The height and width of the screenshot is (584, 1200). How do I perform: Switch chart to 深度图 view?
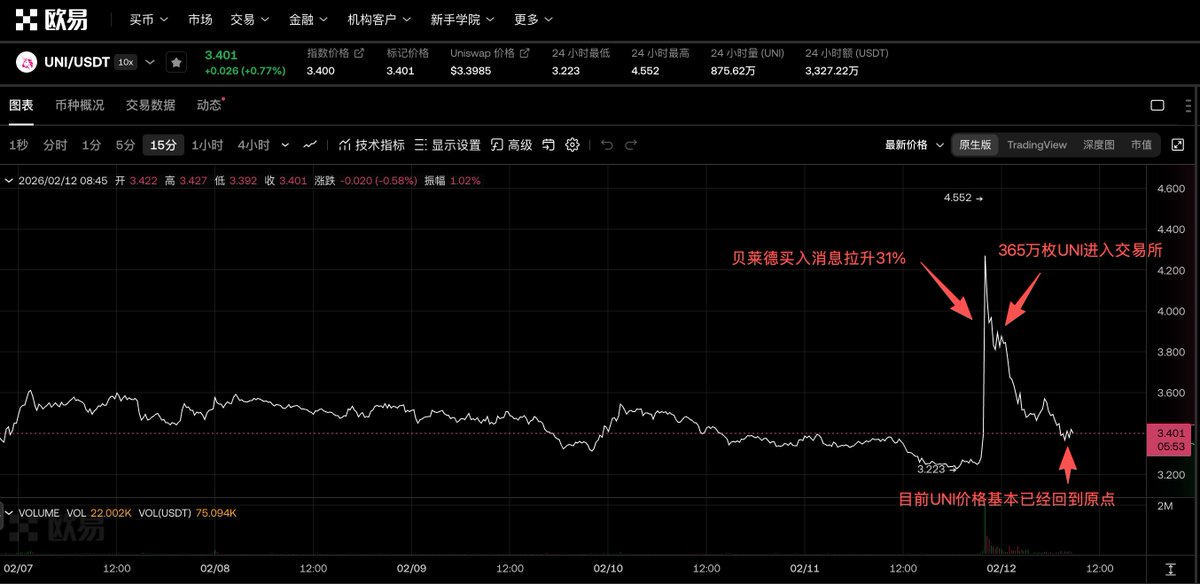[x=1098, y=145]
